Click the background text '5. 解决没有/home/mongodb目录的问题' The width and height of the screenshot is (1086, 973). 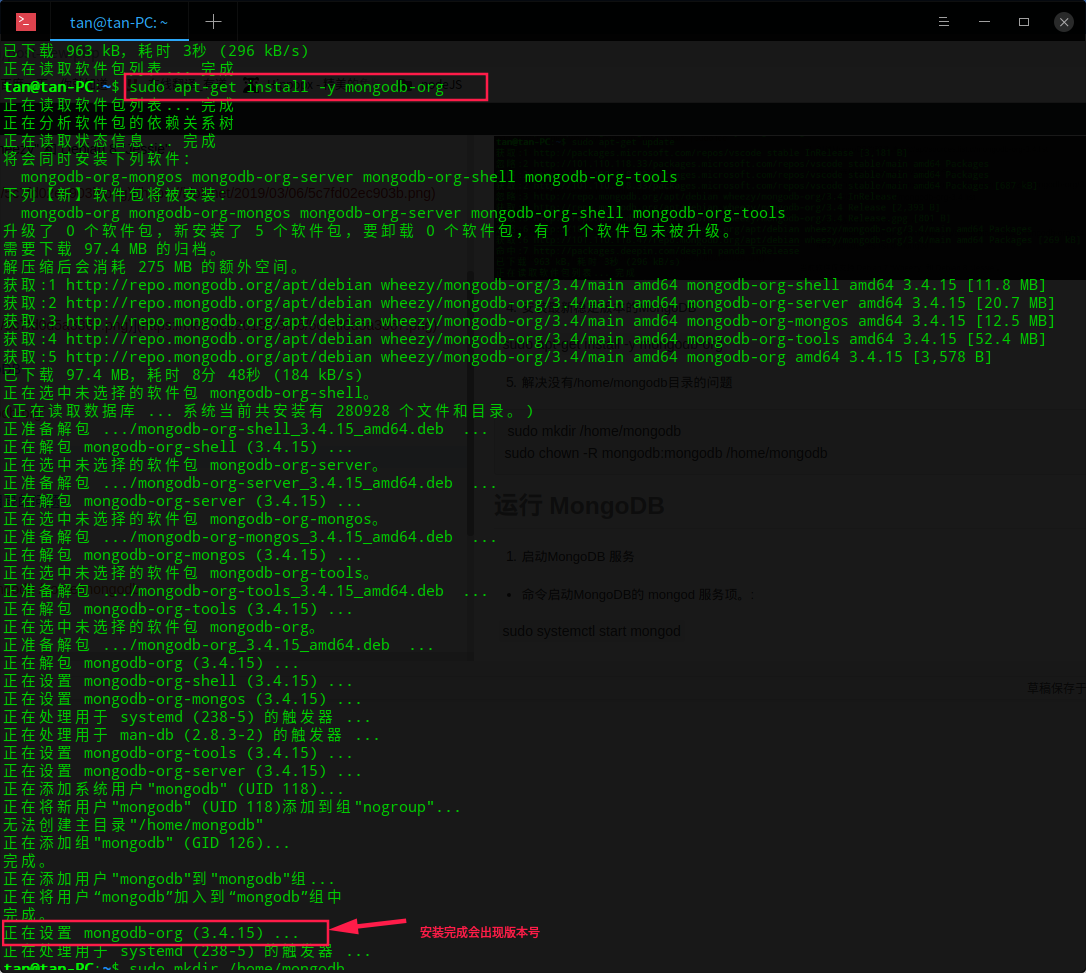point(618,382)
